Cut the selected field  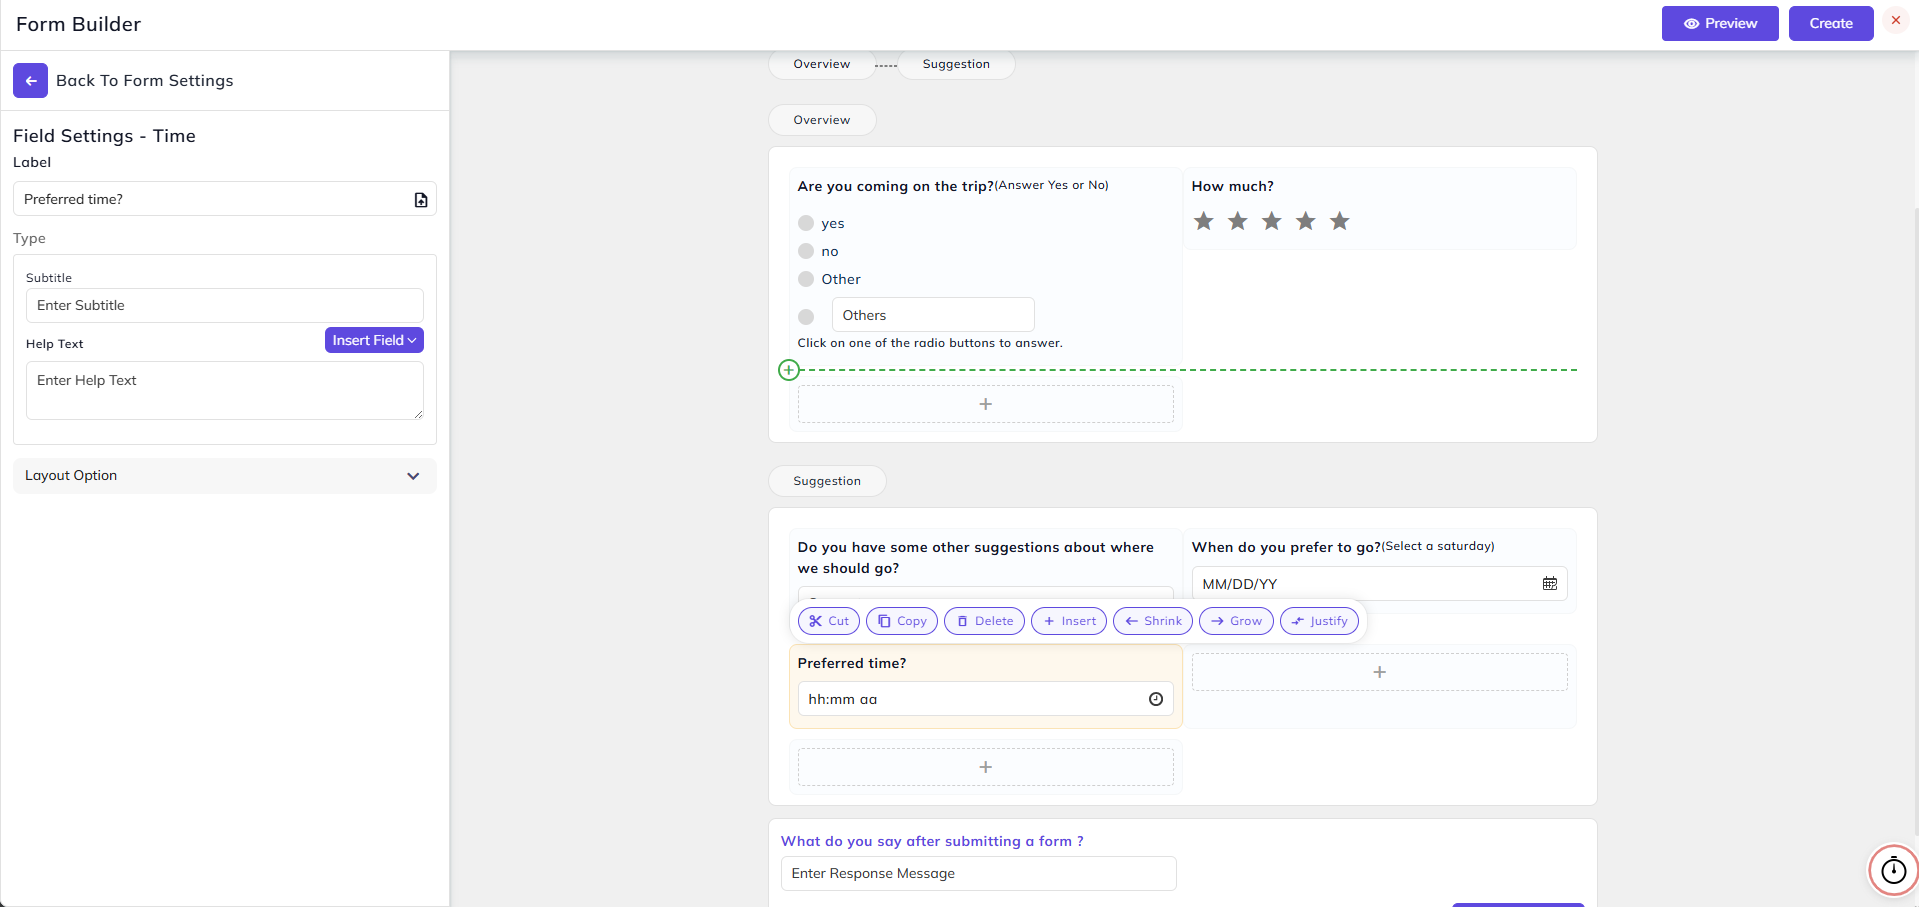point(829,621)
